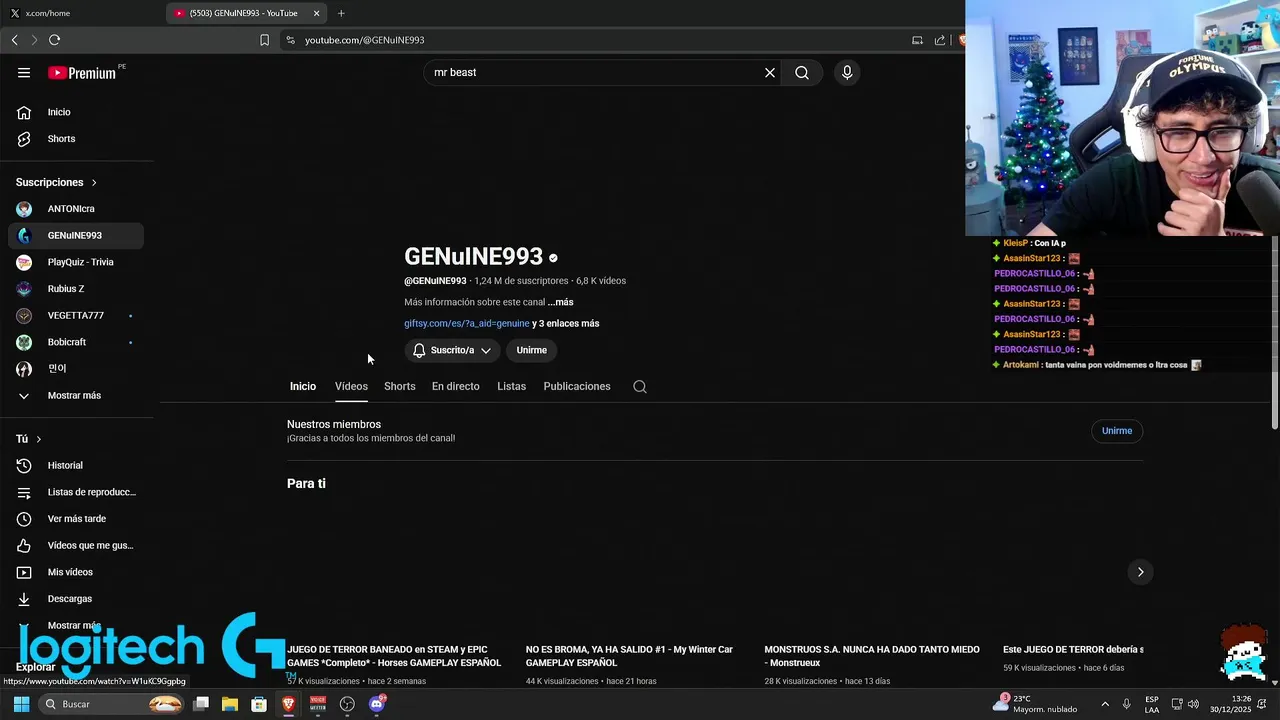The width and height of the screenshot is (1280, 720).
Task: Open Discord from the taskbar
Action: pos(377,704)
